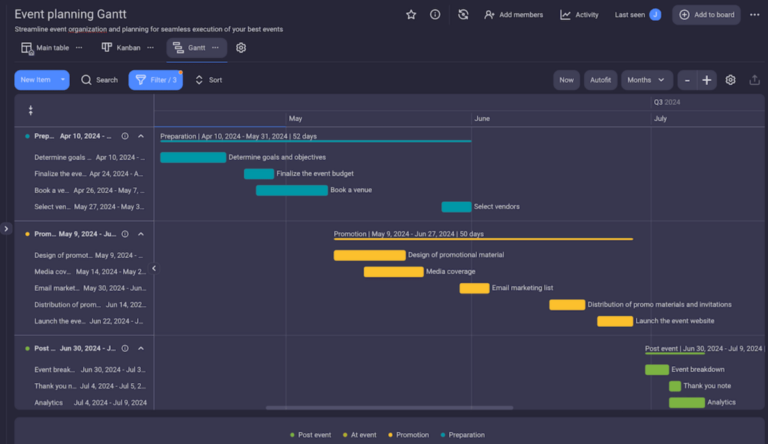
Task: Click the export icon at toolbar right
Action: tap(754, 80)
